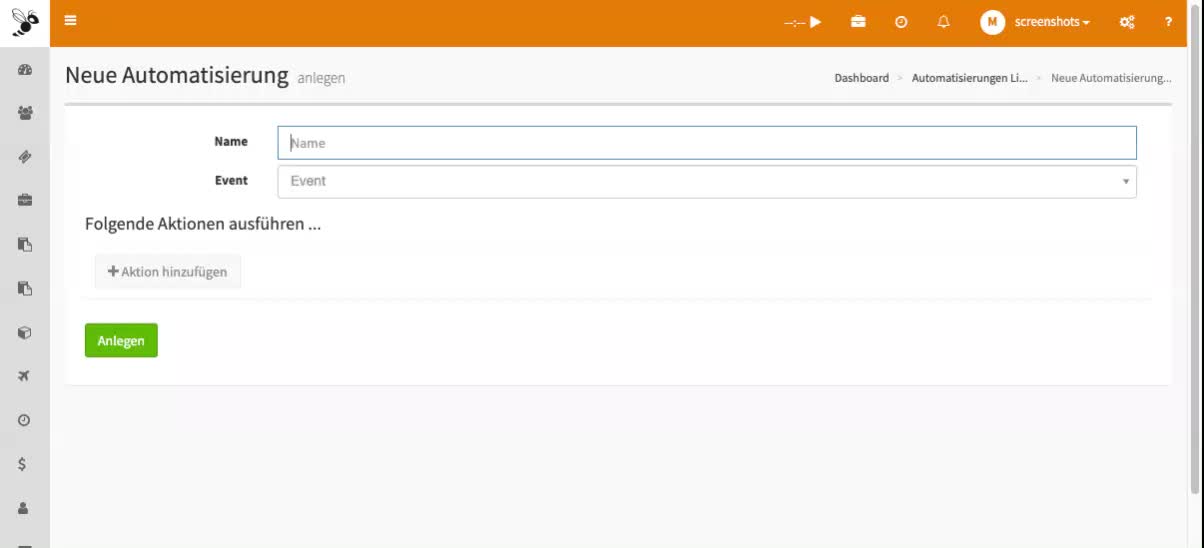The height and width of the screenshot is (548, 1204).
Task: Click the help question mark icon
Action: 1168,22
